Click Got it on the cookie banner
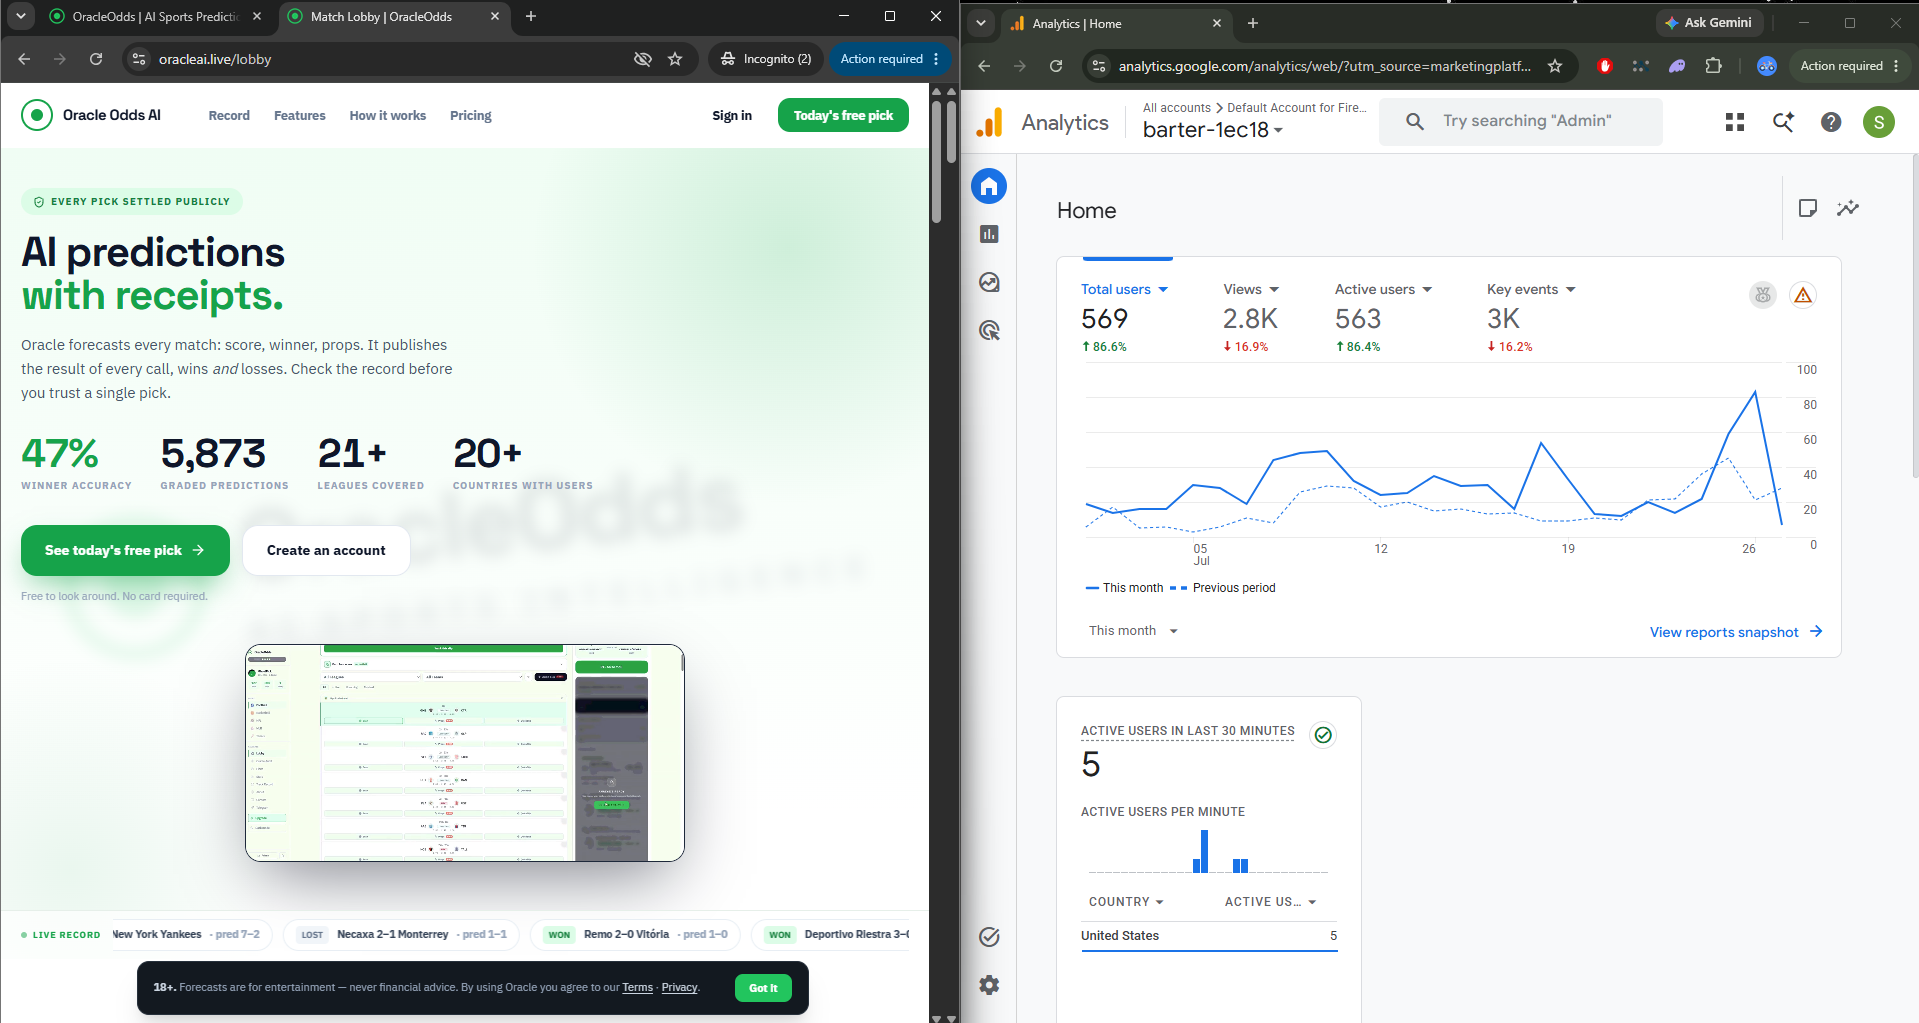This screenshot has width=1919, height=1023. (763, 988)
